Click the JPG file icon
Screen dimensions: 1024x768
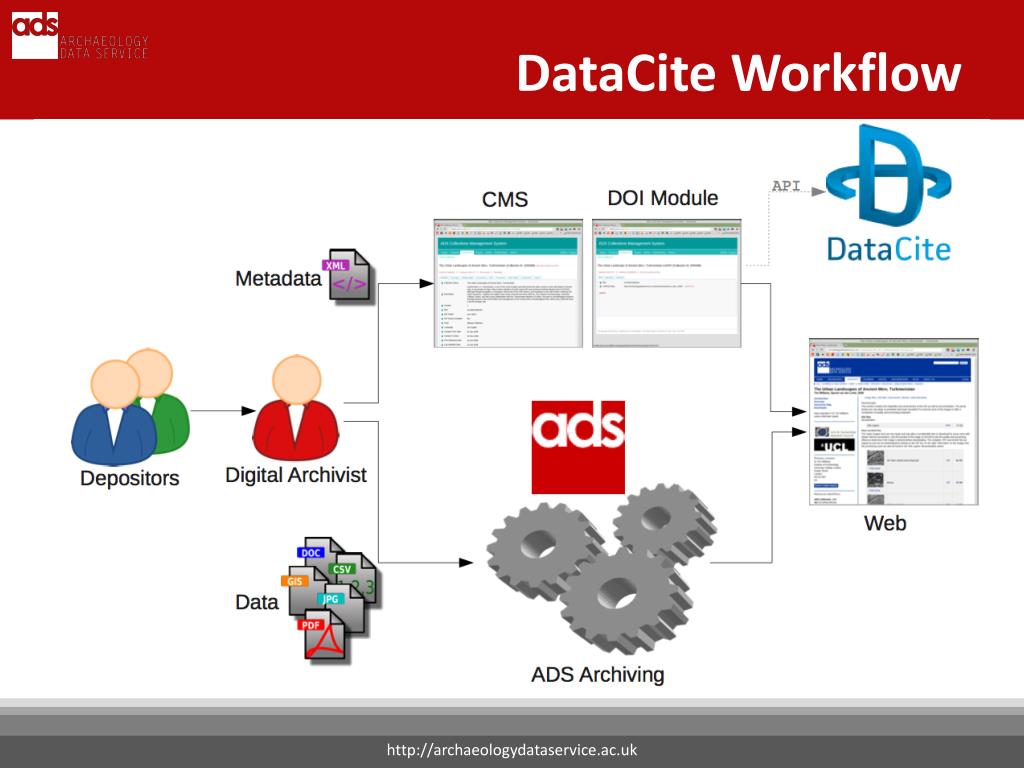(x=342, y=607)
